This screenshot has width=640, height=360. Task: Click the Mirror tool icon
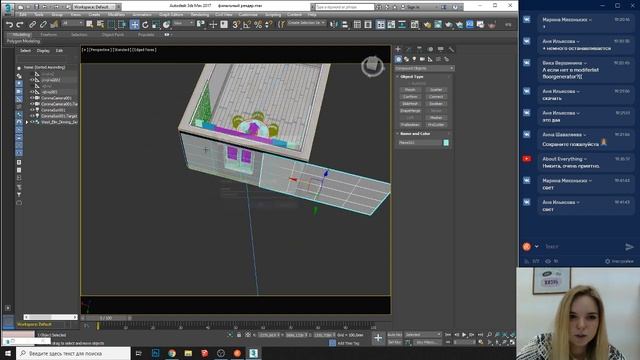point(334,24)
